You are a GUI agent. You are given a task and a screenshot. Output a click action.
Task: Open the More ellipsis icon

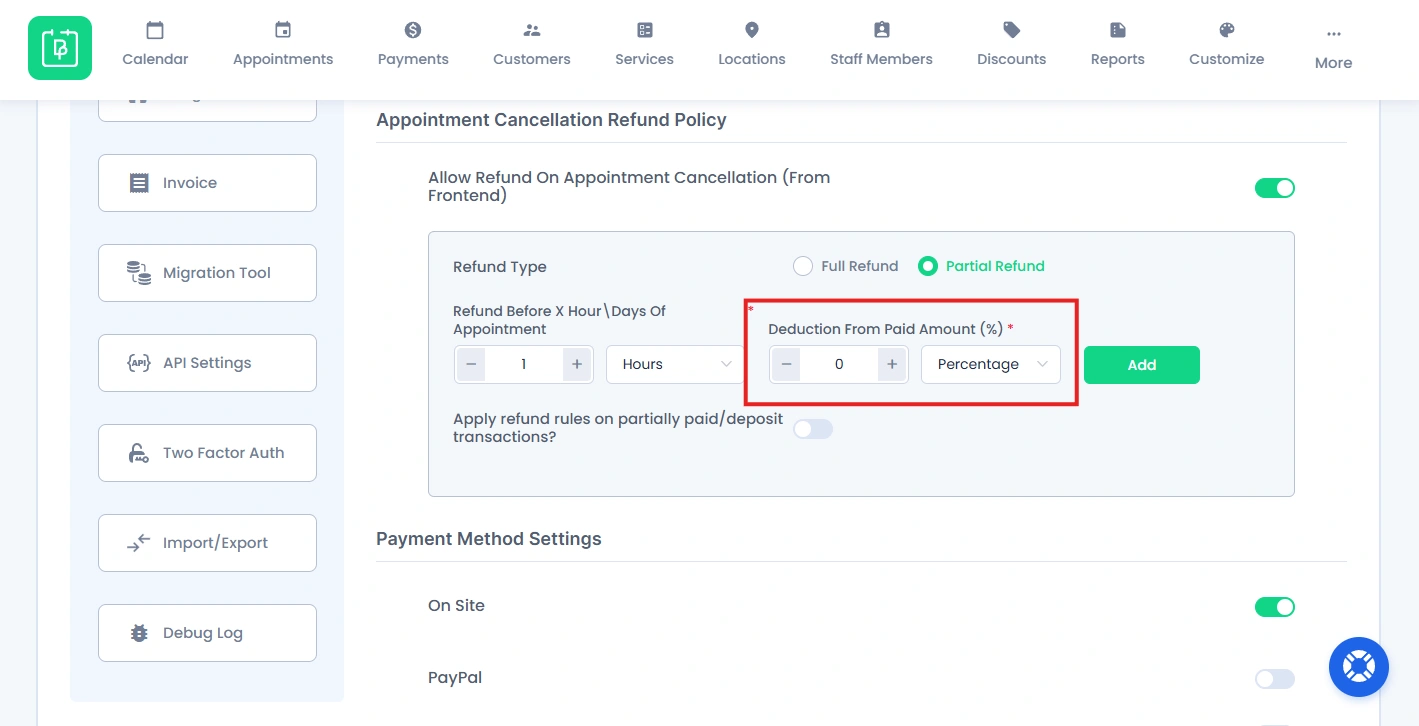click(x=1334, y=33)
